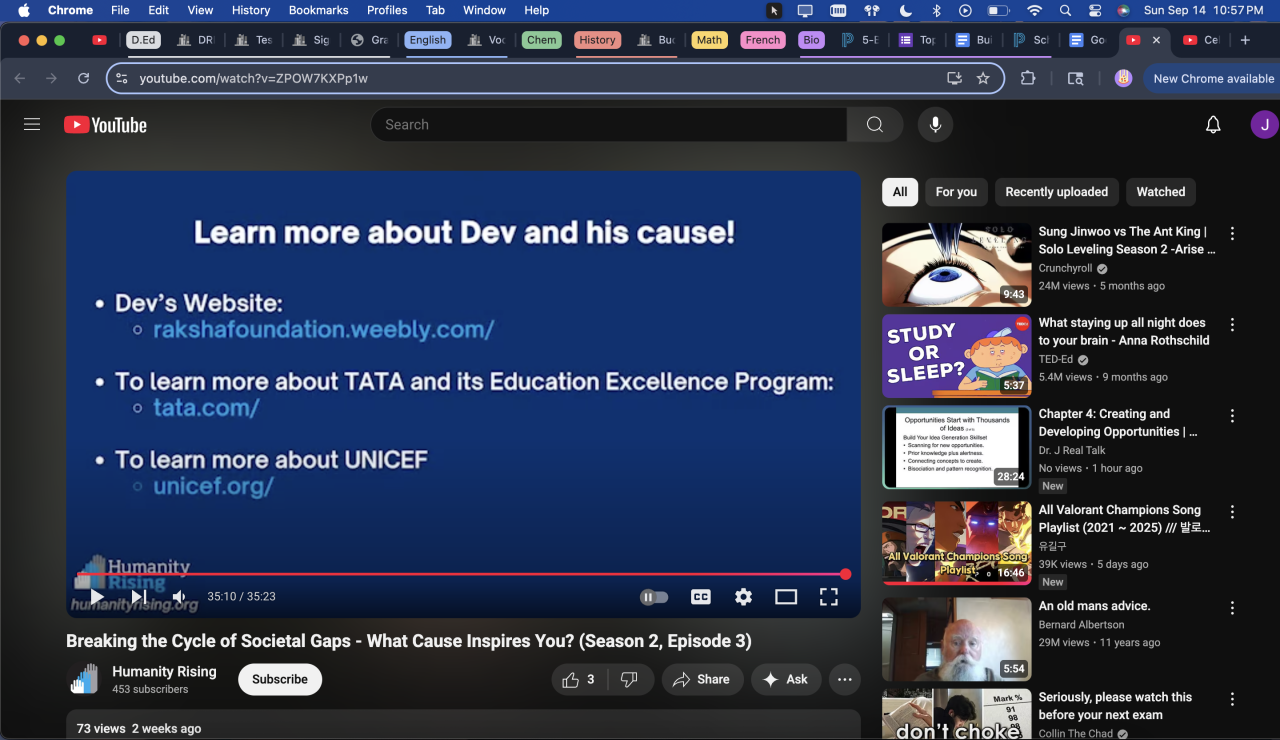
Task: Dislike the video with thumbs down
Action: tap(629, 680)
